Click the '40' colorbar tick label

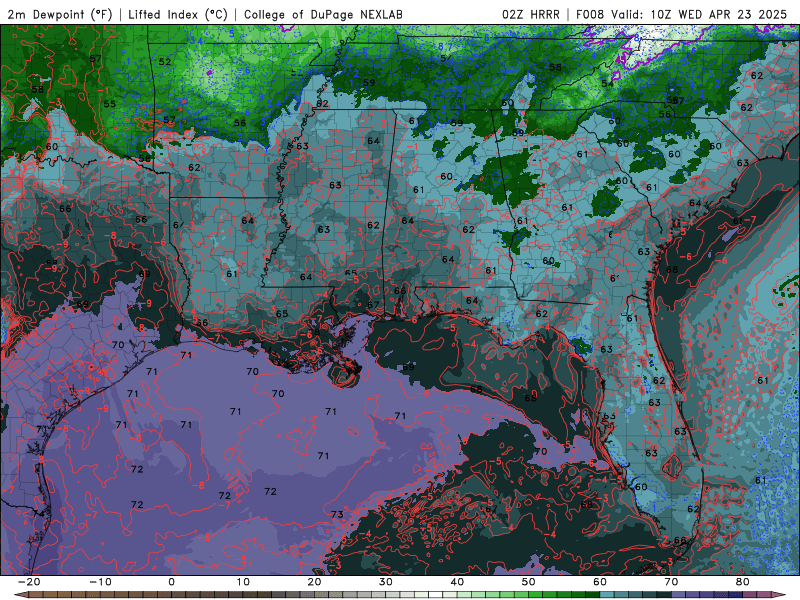click(x=457, y=582)
